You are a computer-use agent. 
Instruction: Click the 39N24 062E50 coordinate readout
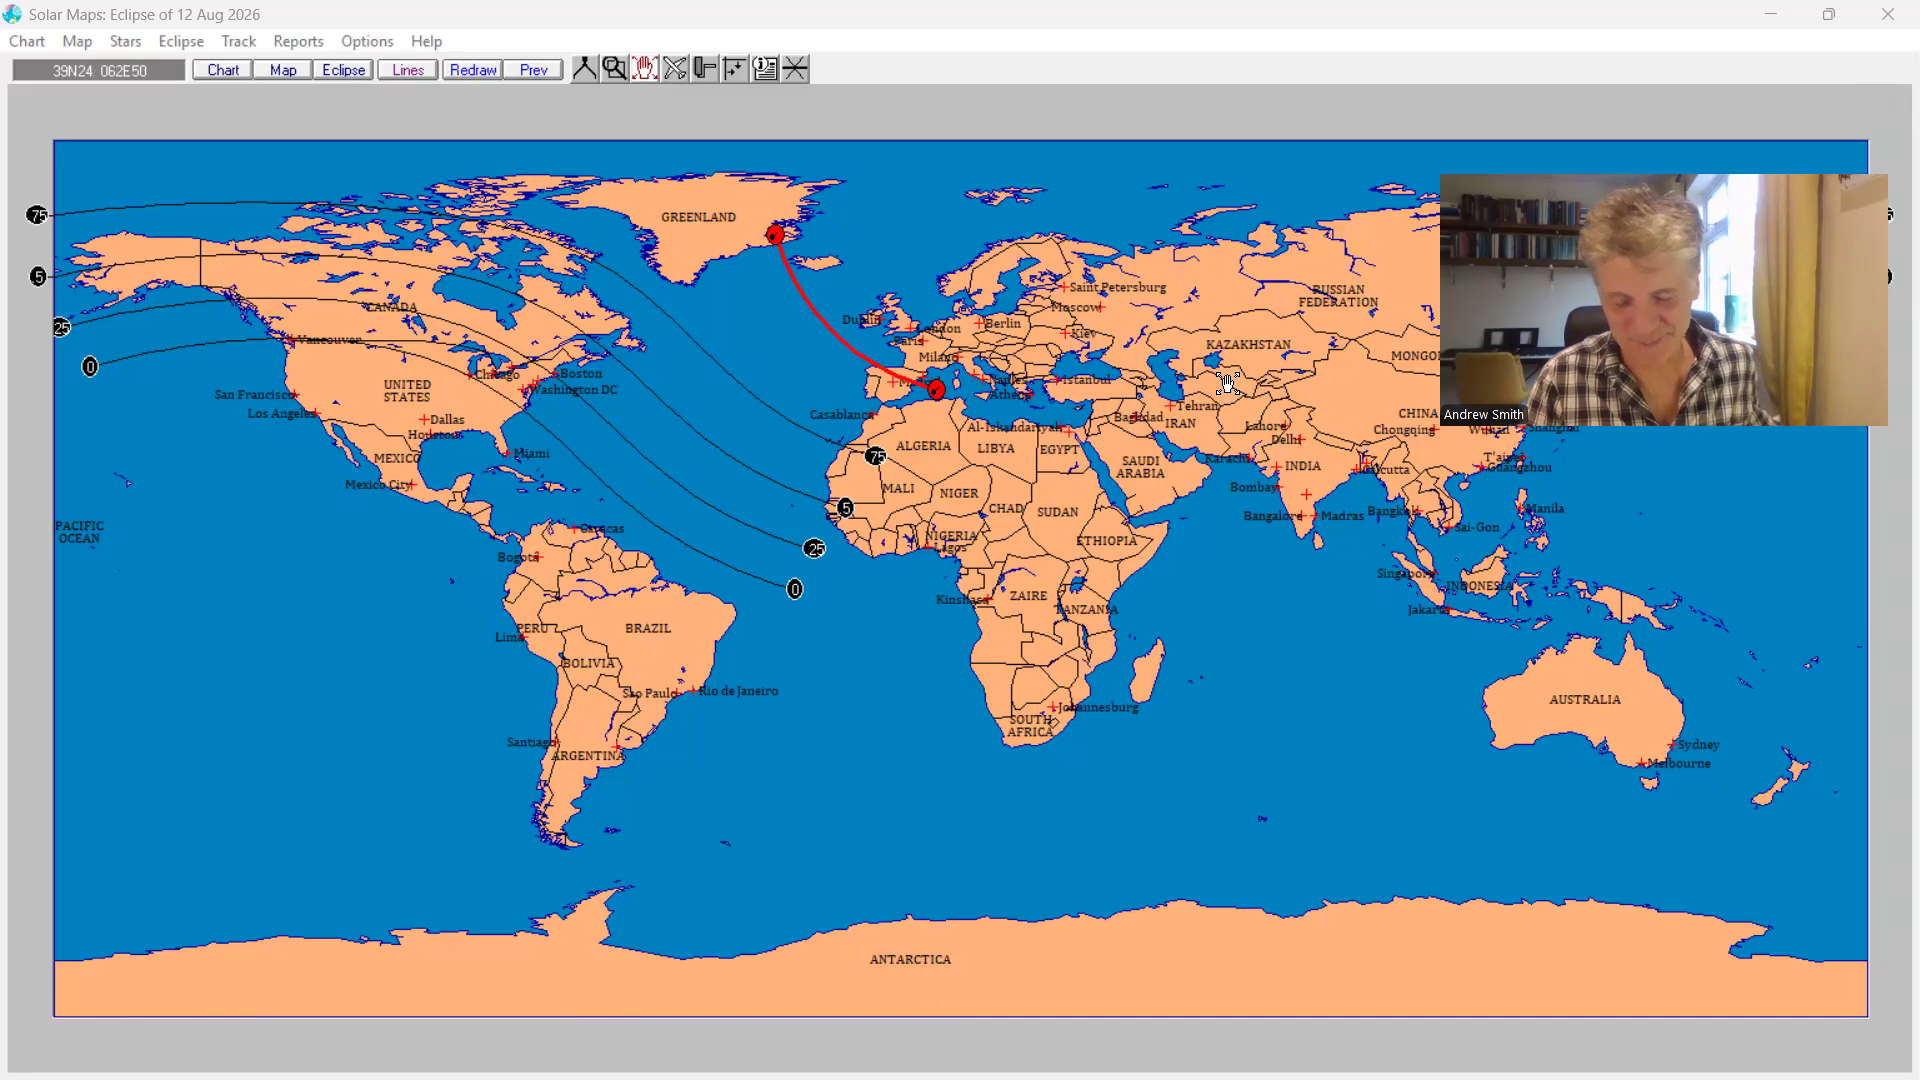point(99,71)
